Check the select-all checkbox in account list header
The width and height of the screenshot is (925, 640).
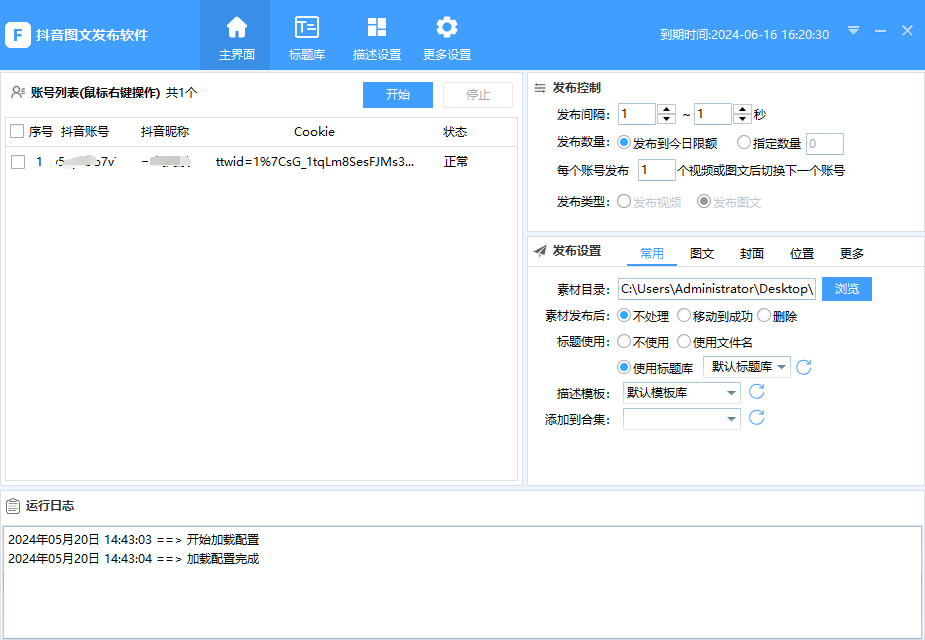(17, 131)
